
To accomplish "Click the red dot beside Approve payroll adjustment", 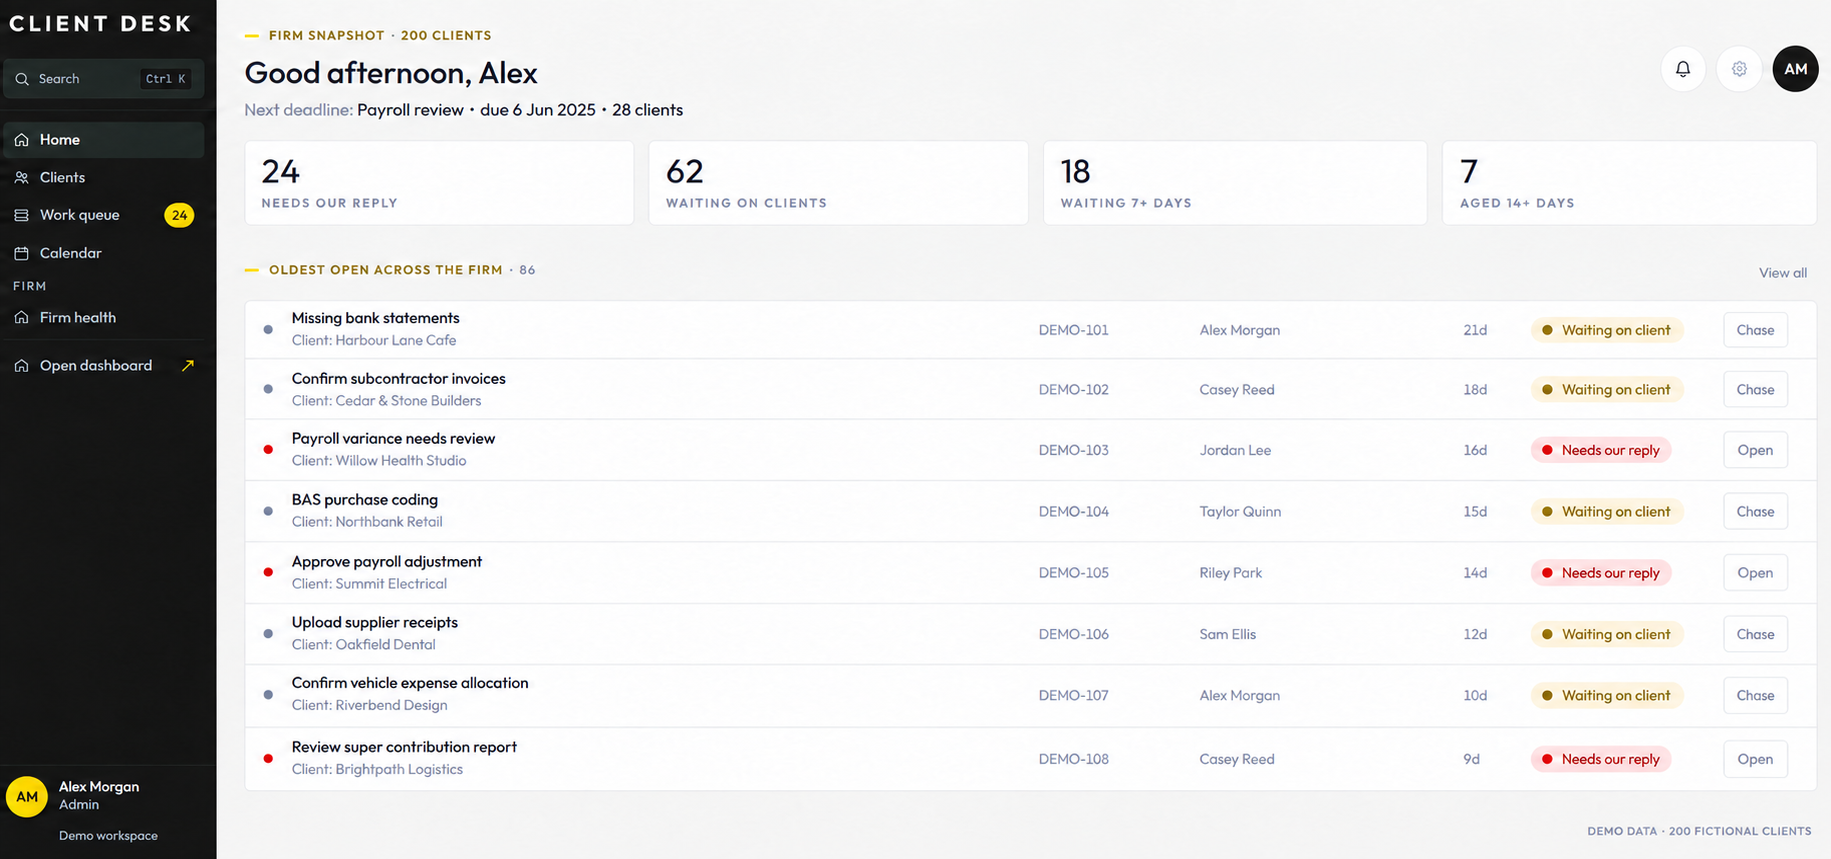I will click(x=268, y=572).
